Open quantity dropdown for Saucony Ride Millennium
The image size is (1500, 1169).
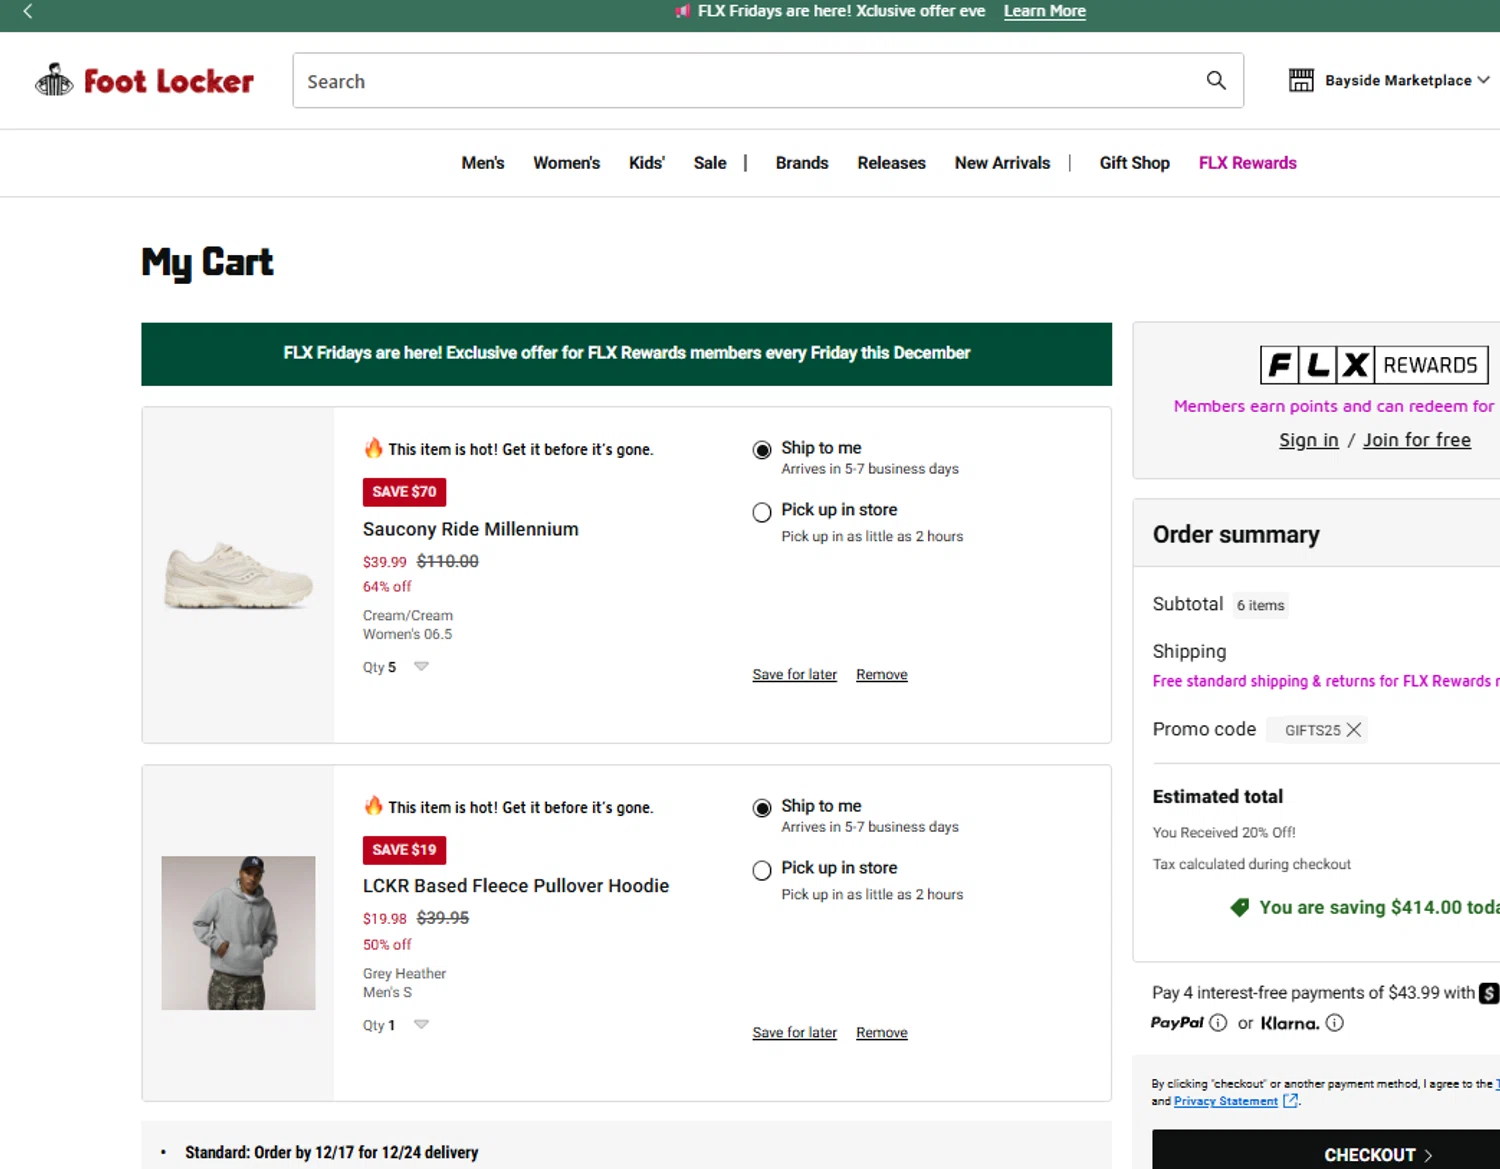coord(421,666)
